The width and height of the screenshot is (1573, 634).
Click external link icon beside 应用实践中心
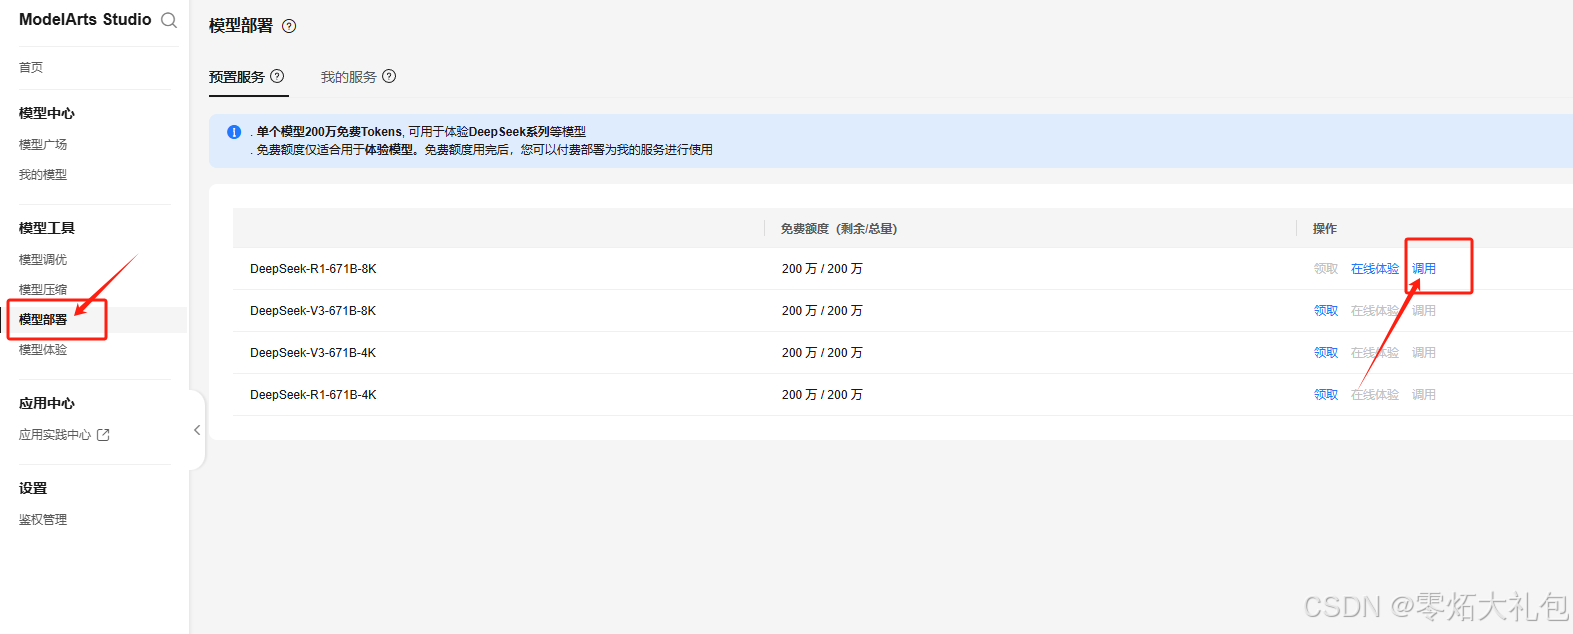(103, 435)
